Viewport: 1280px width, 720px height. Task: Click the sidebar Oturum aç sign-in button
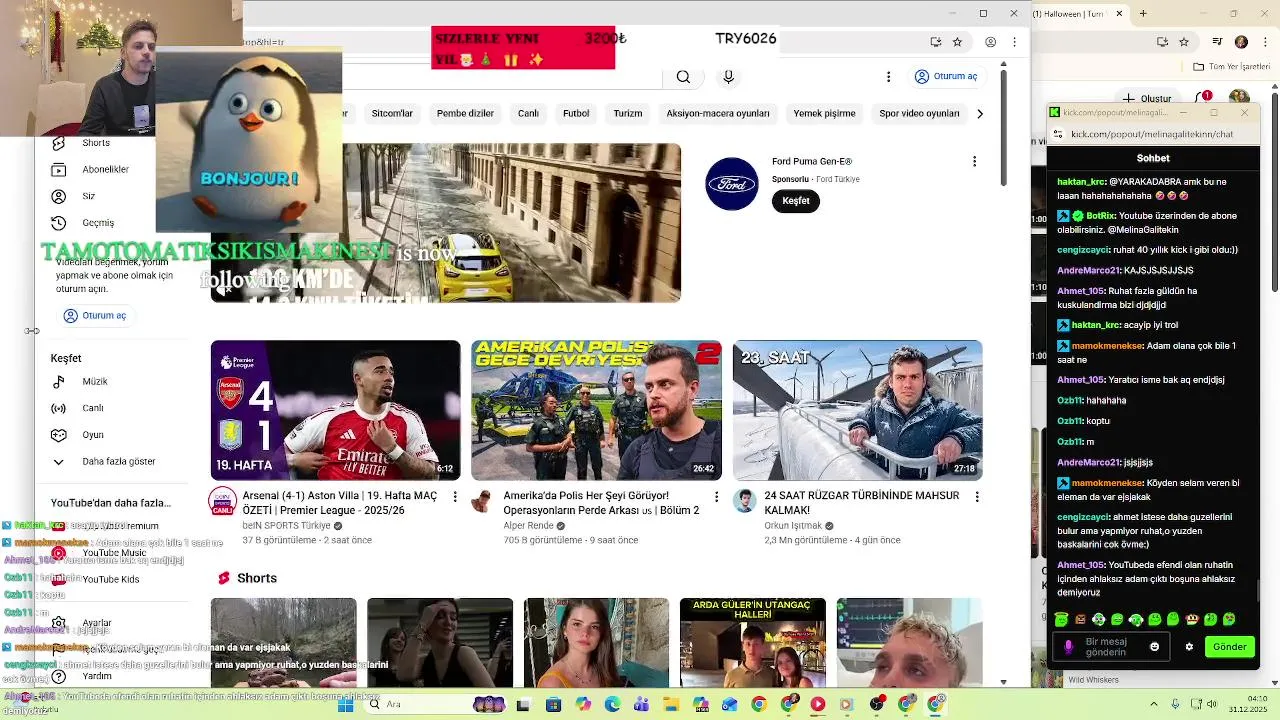95,315
